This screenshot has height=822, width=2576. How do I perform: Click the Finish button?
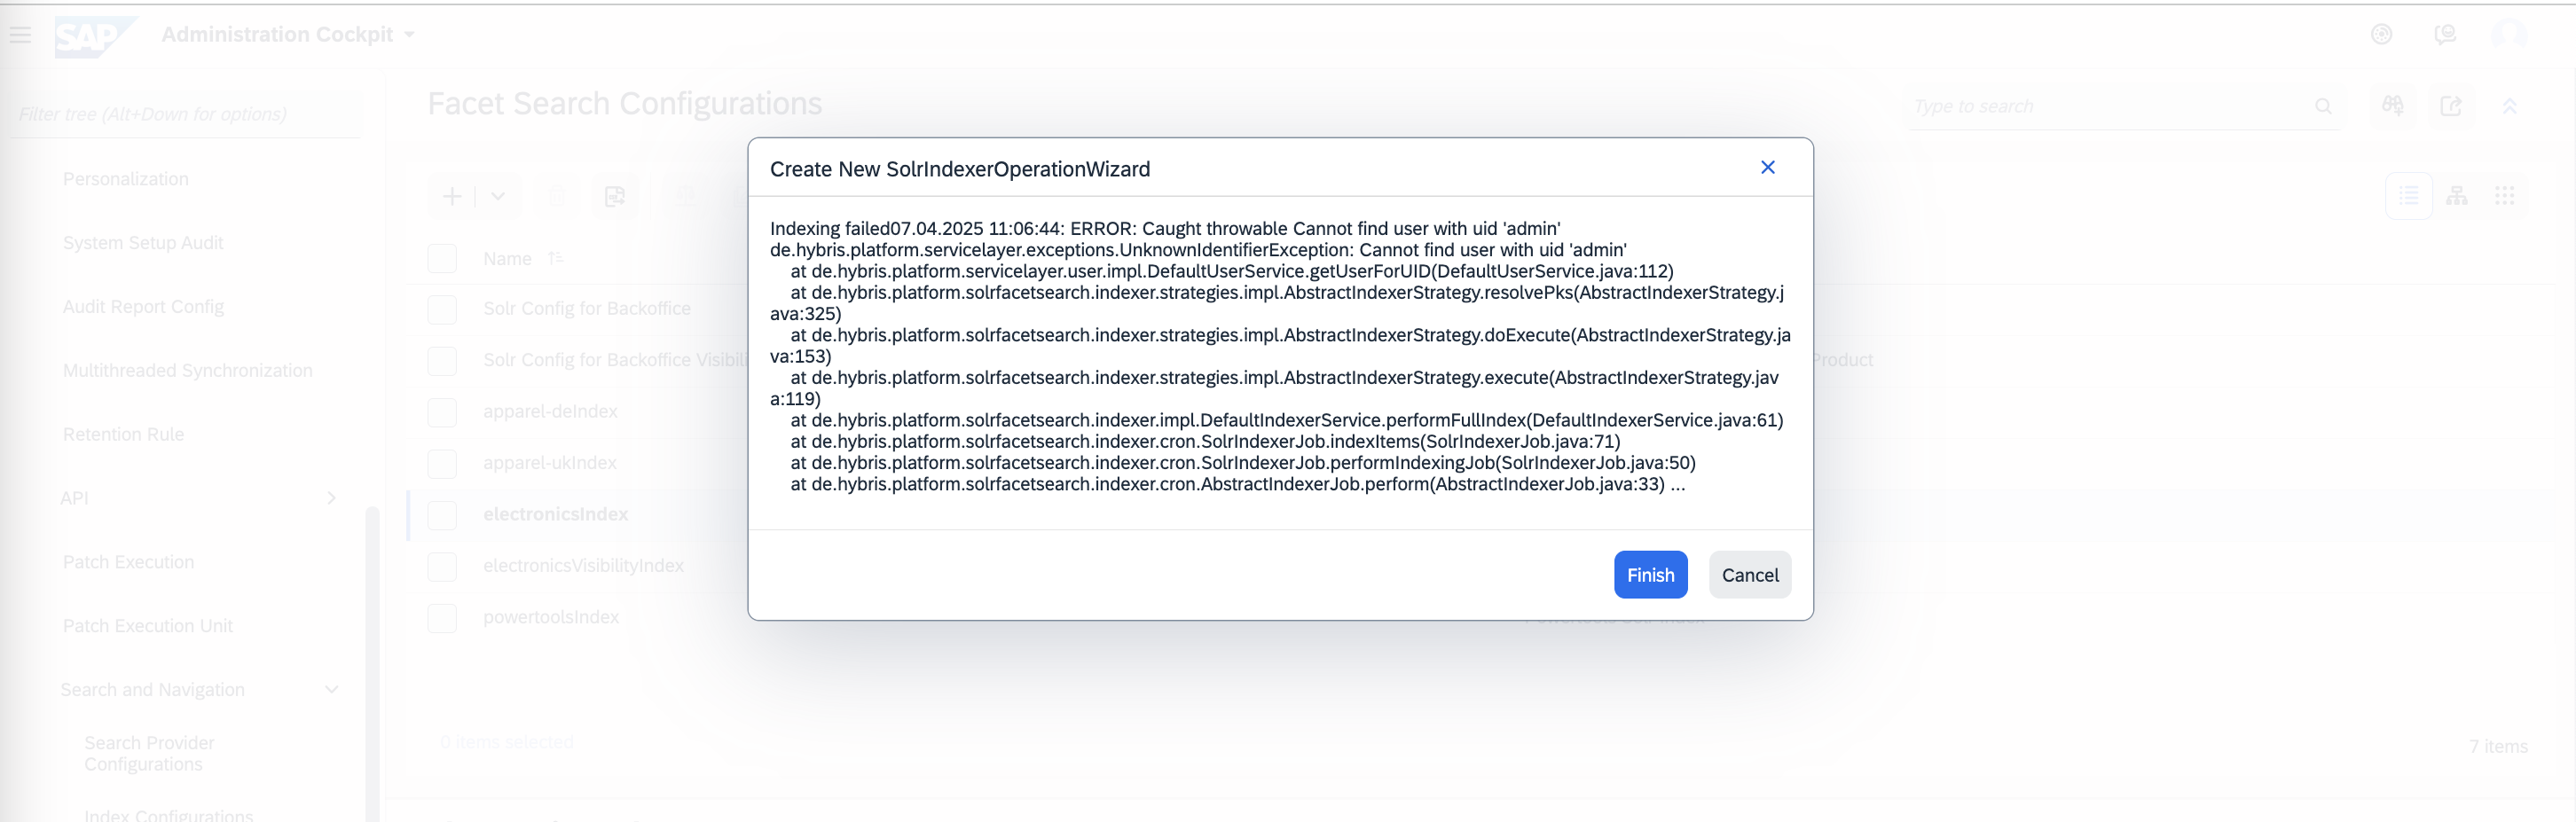coord(1650,575)
